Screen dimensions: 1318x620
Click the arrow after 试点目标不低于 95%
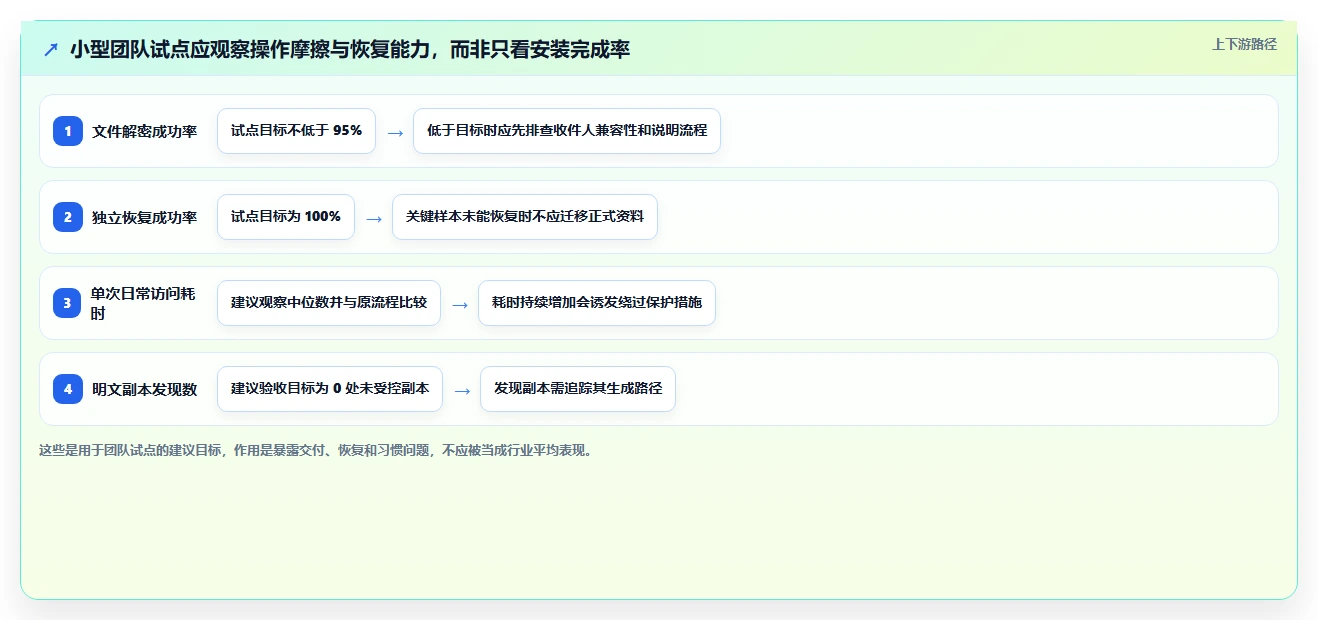[395, 132]
